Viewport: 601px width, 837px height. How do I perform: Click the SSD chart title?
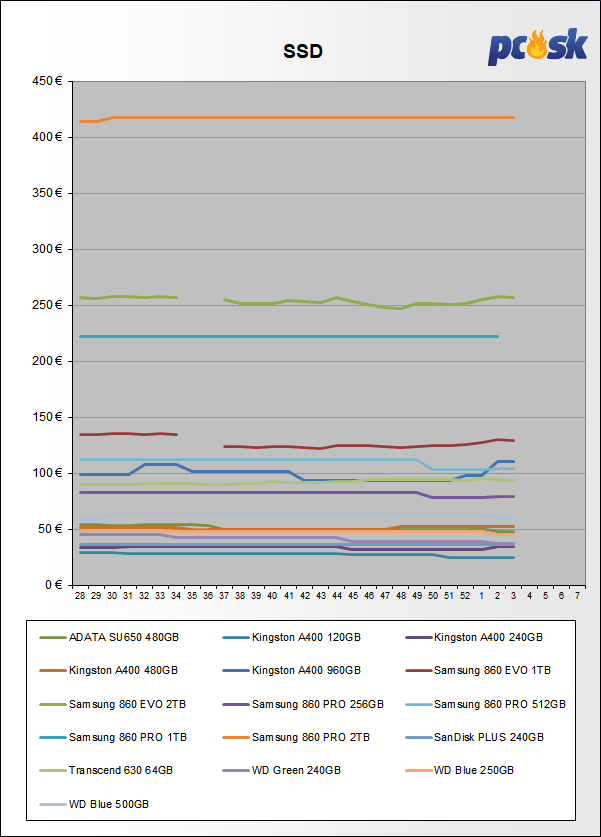303,51
